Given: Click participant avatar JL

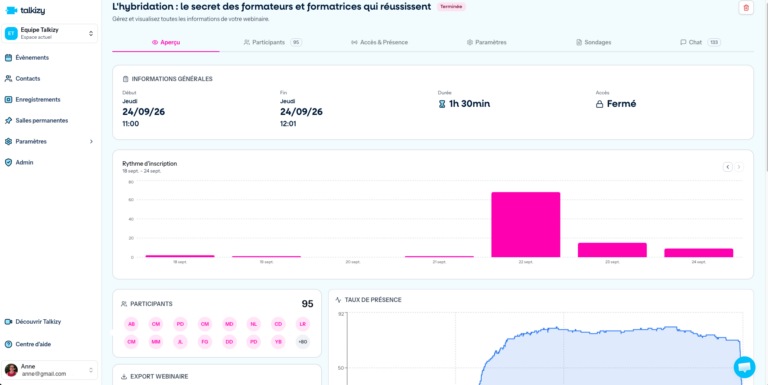Looking at the screenshot, I should (180, 342).
